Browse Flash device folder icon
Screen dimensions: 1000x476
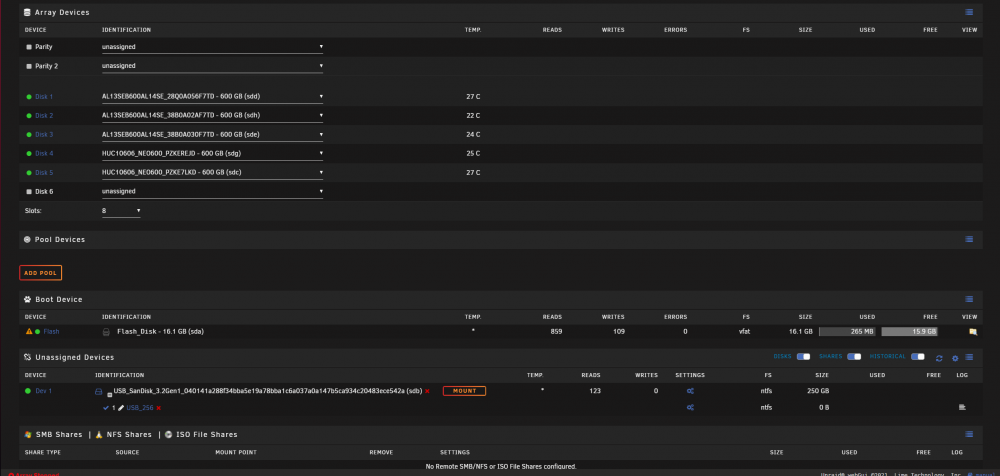973,332
